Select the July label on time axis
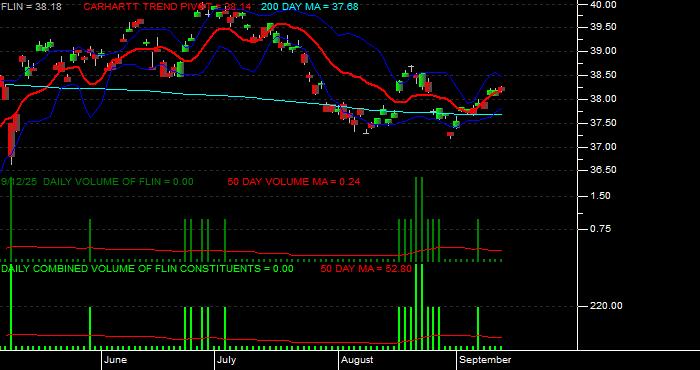Screen dimensions: 700x370 (x=227, y=360)
